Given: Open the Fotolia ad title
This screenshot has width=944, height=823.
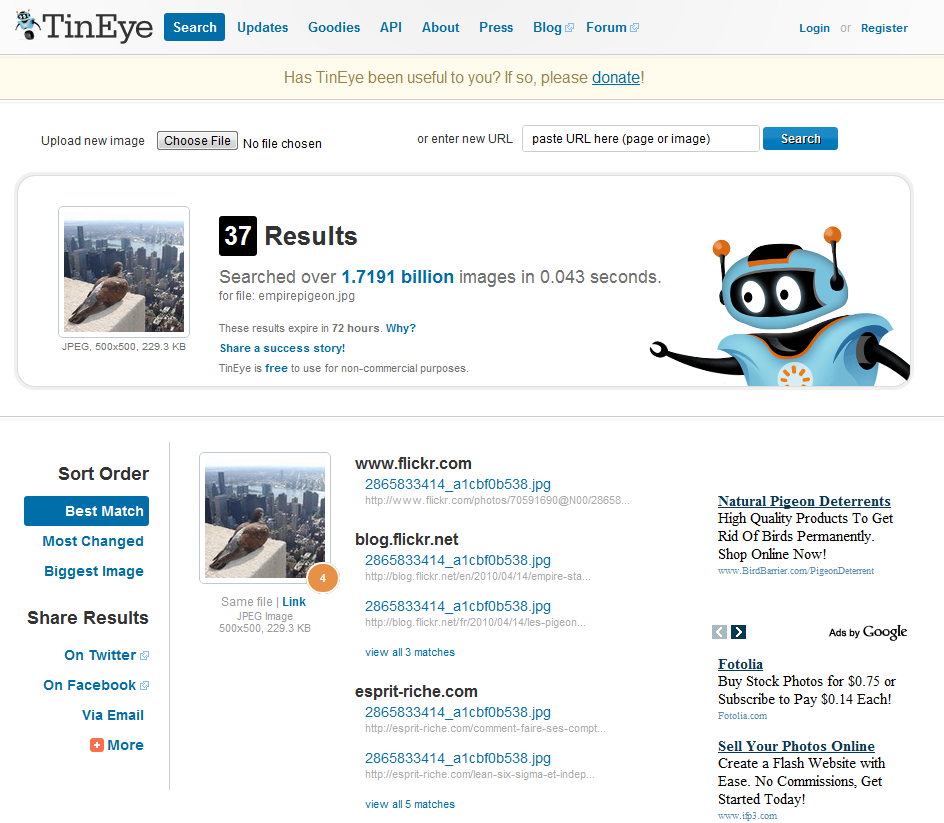Looking at the screenshot, I should coord(740,664).
